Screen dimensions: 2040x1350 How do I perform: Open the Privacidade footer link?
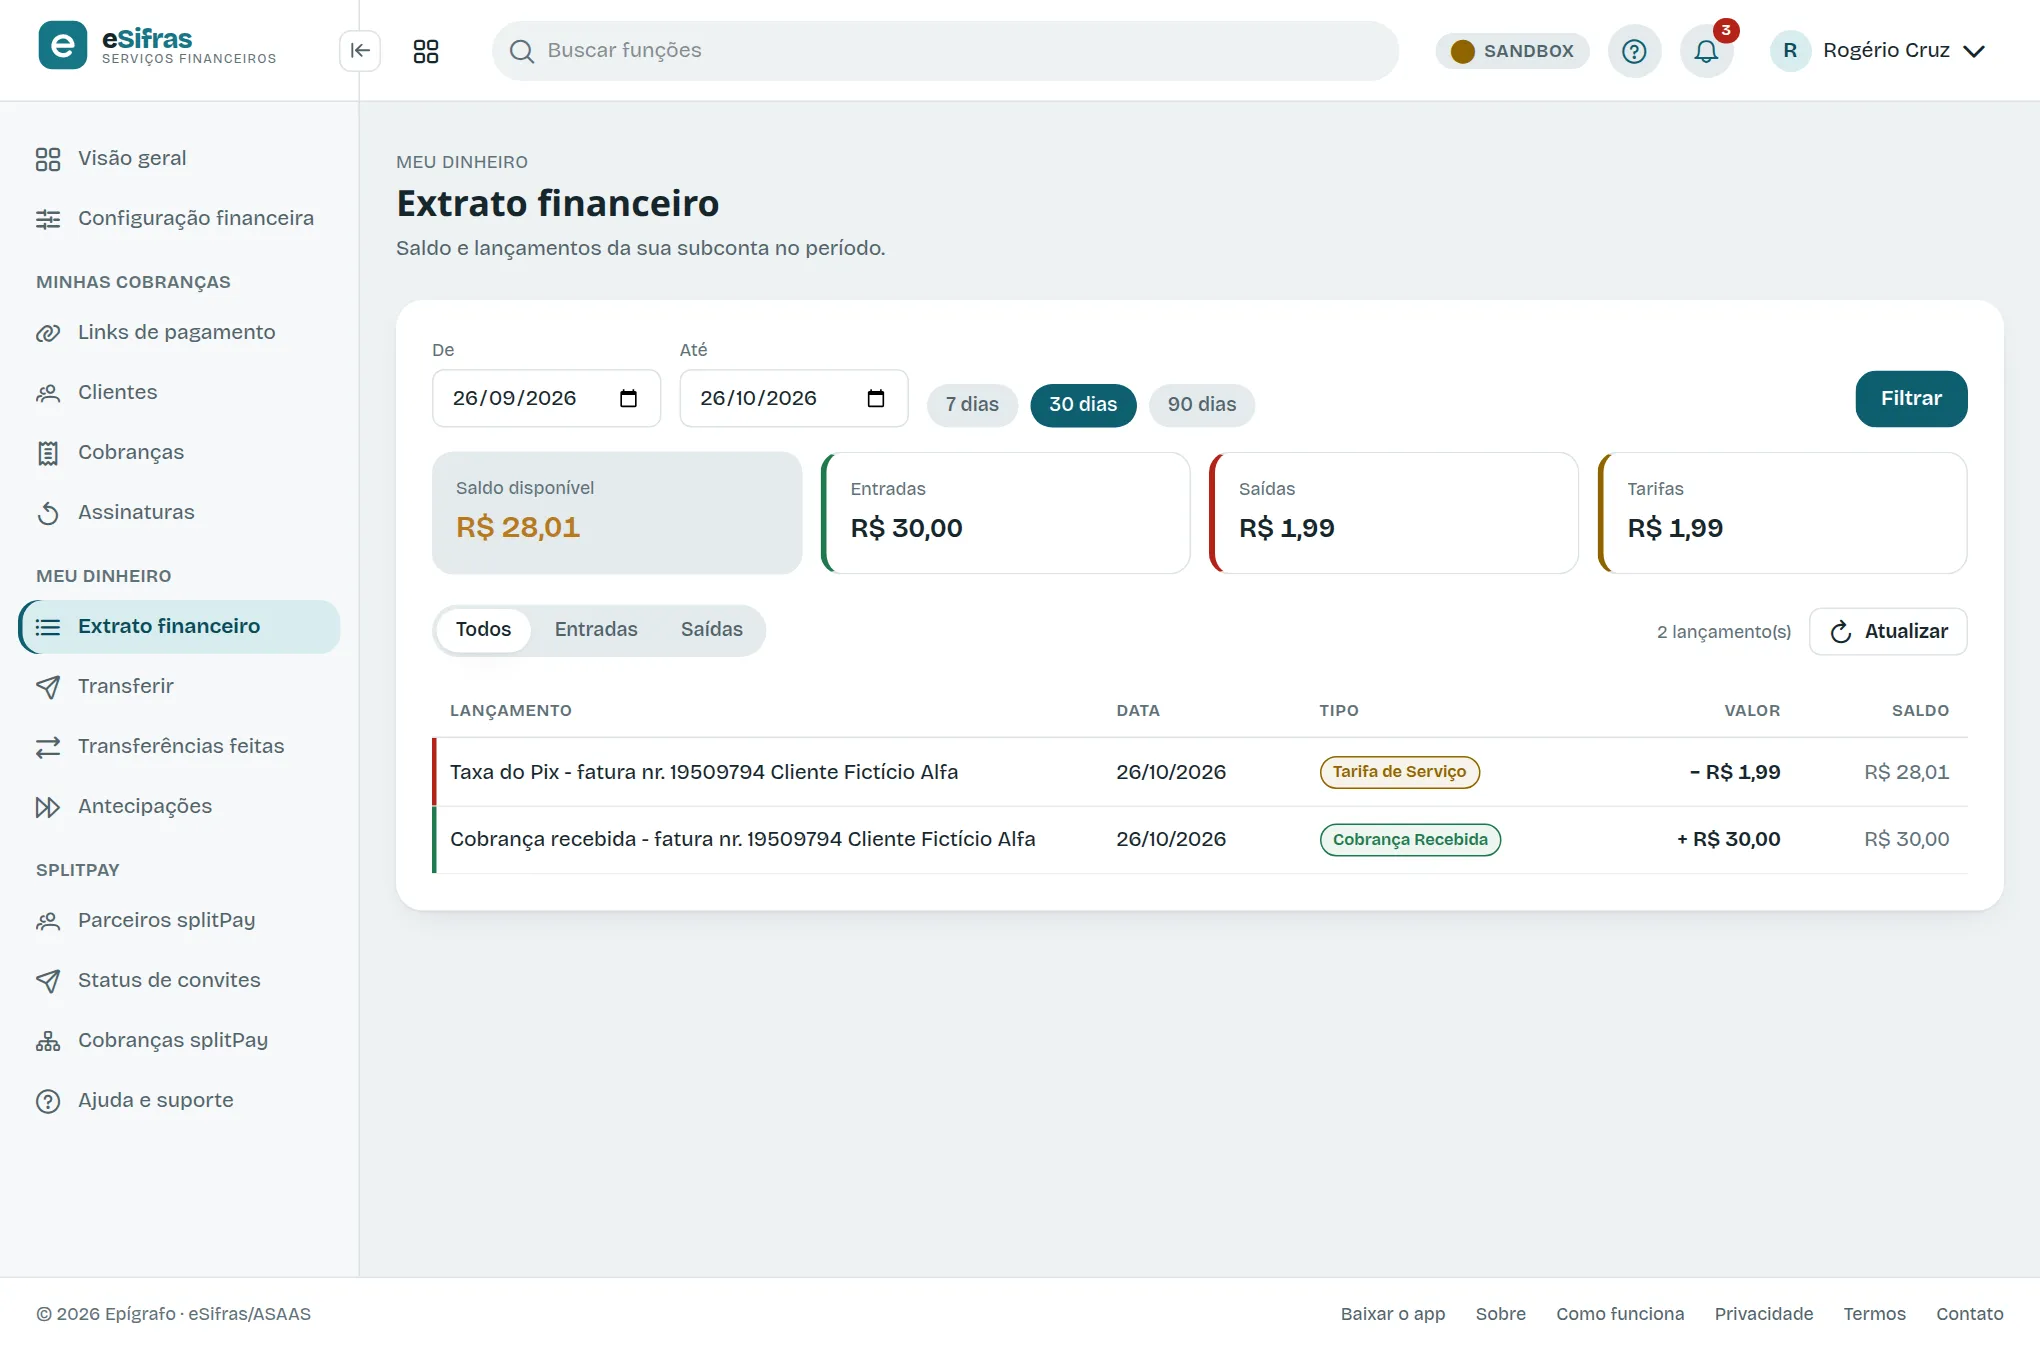[1764, 1314]
